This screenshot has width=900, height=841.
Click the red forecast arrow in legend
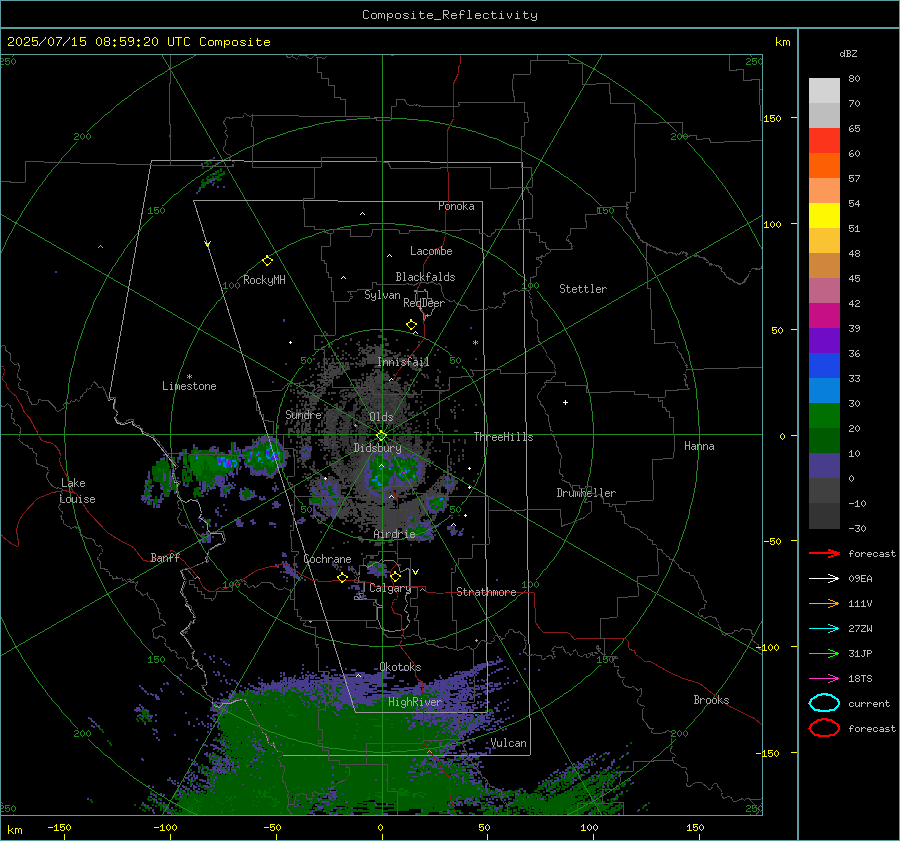coord(824,553)
